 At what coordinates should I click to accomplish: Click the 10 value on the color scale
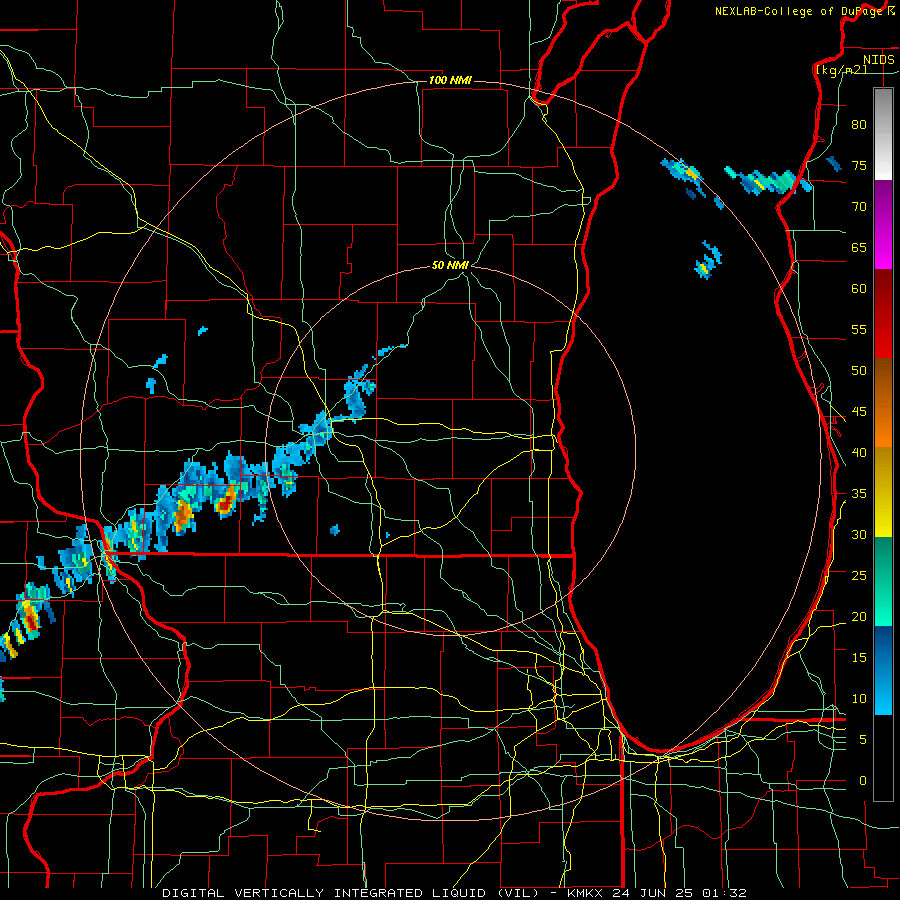click(x=859, y=699)
